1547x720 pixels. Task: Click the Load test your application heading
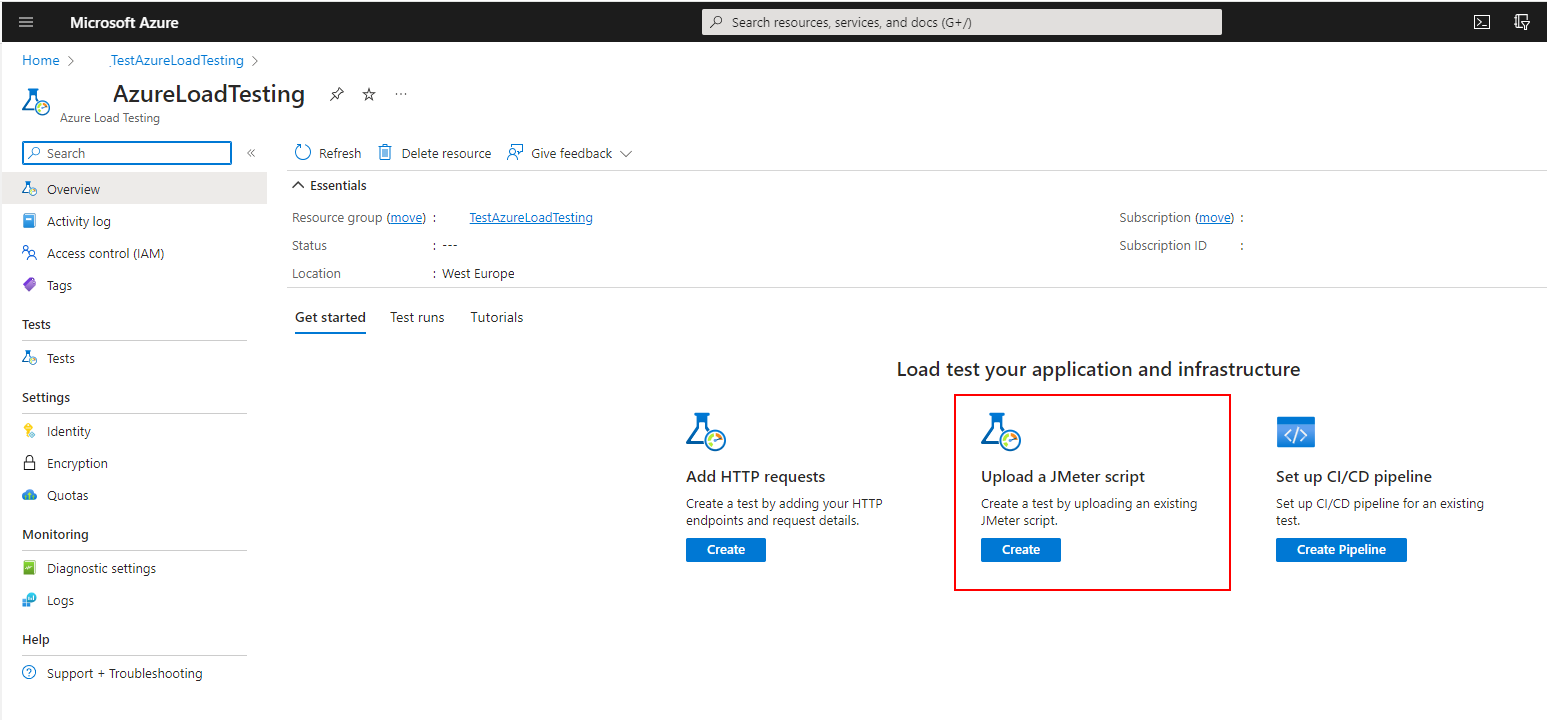[x=1098, y=369]
